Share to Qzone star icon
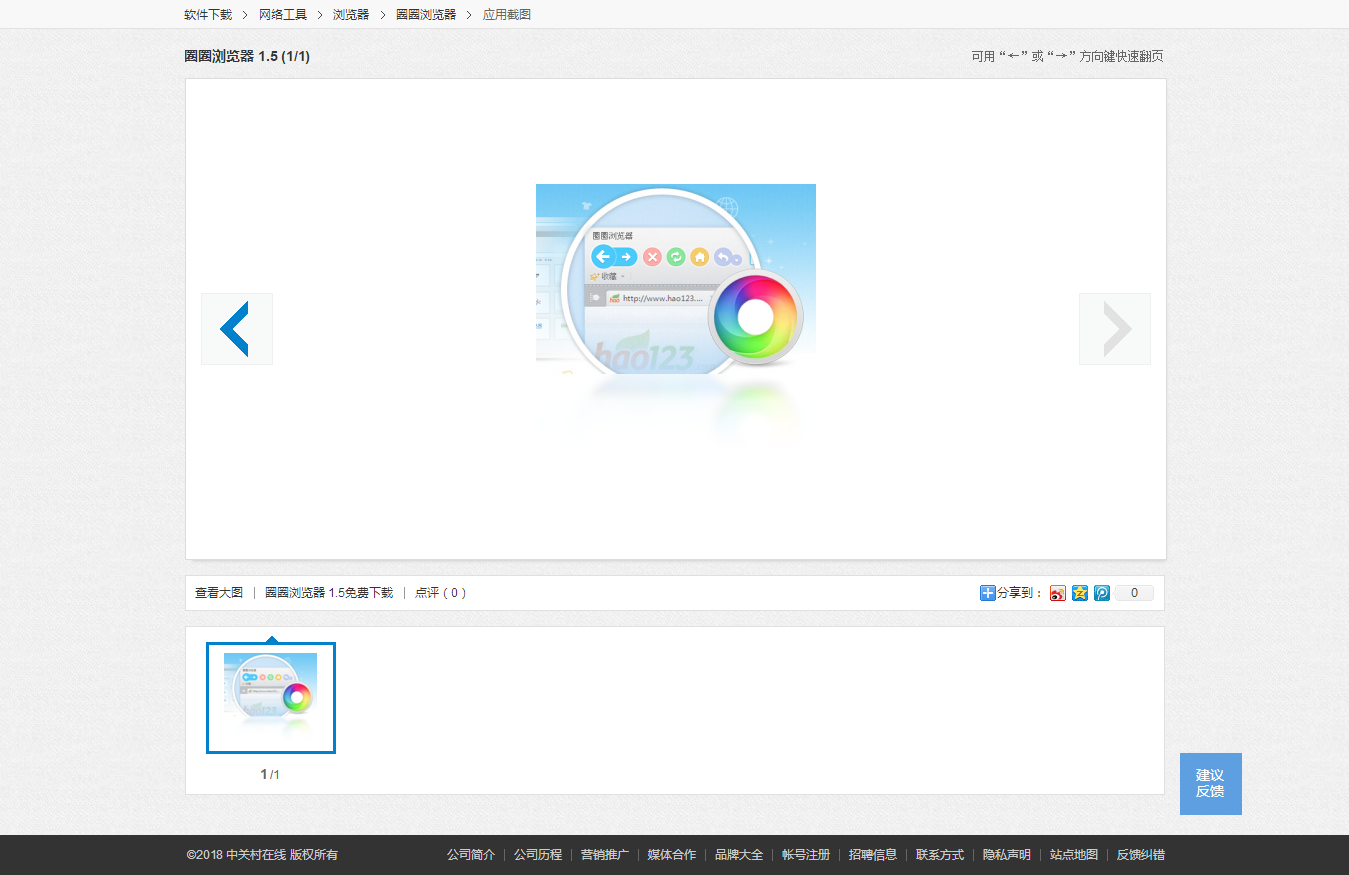1349x875 pixels. [1080, 593]
